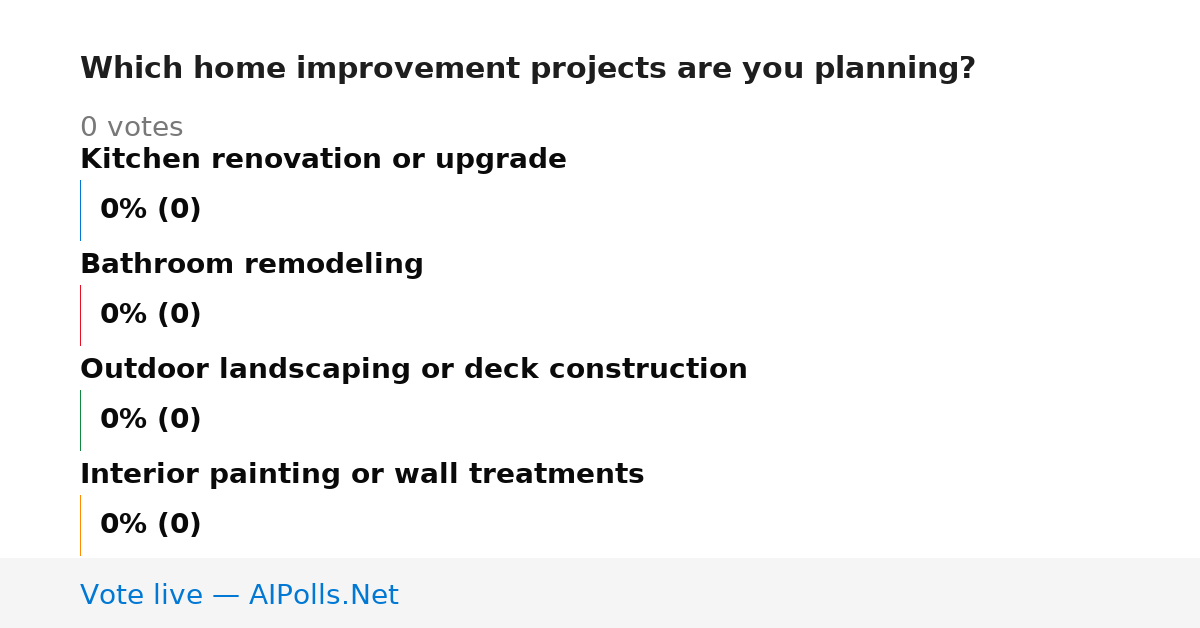Click the 0% (0) result for Kitchen renovation
Viewport: 1200px width, 628px height.
tap(151, 210)
